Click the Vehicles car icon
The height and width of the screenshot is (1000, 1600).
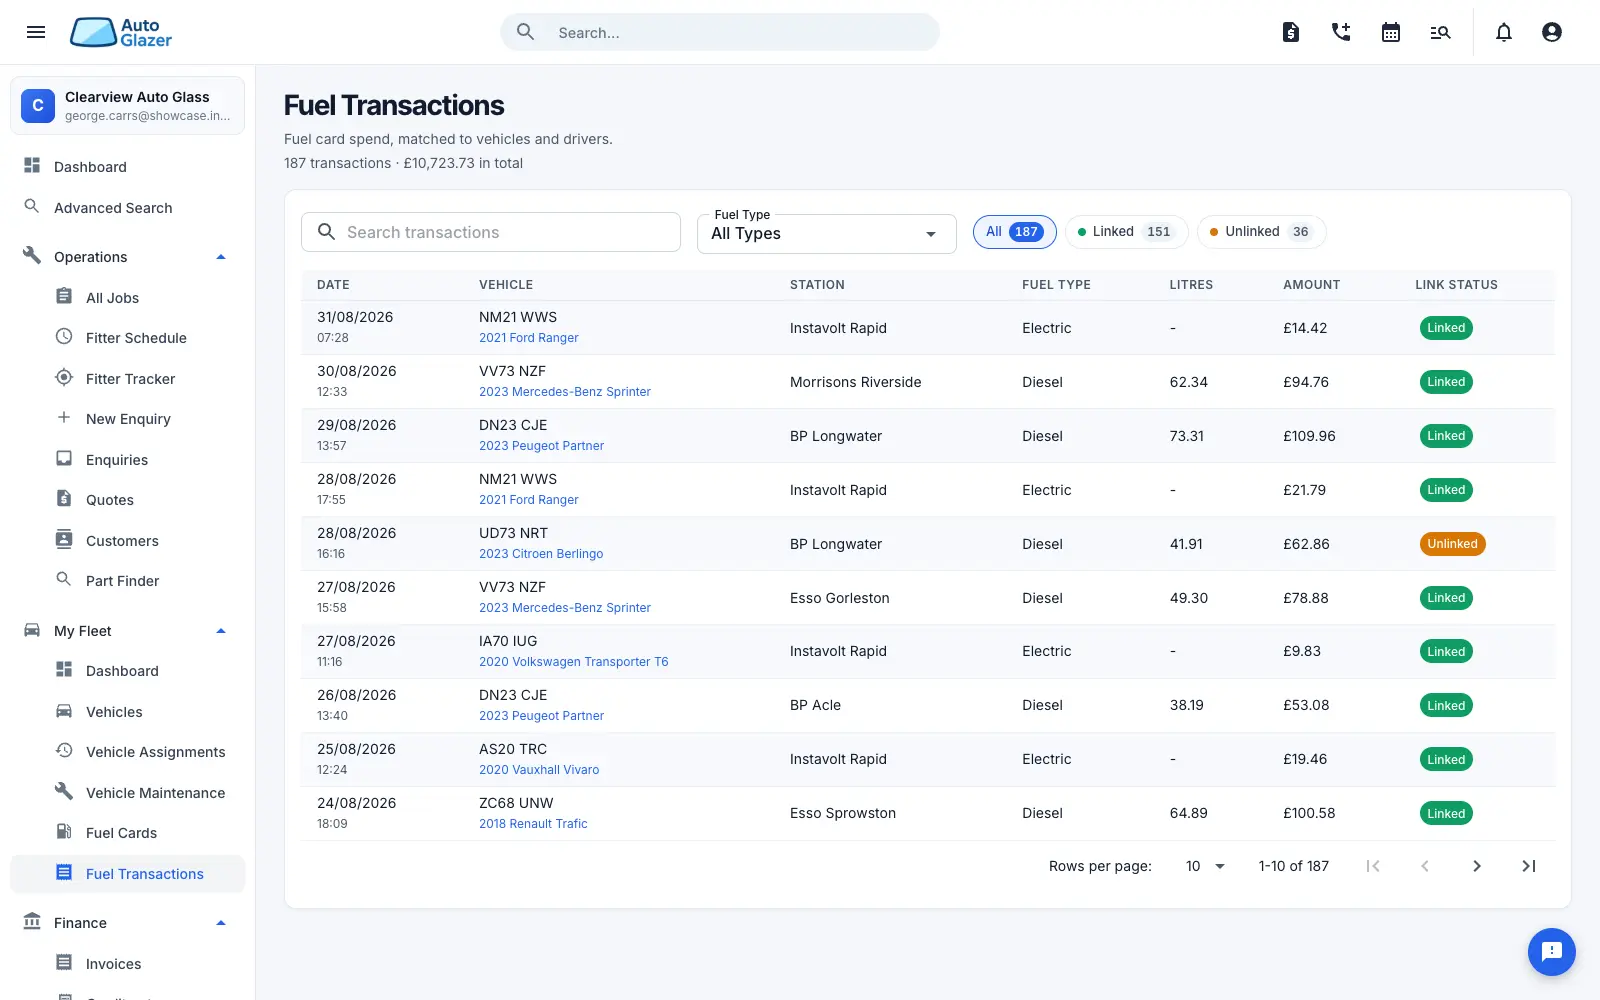64,711
